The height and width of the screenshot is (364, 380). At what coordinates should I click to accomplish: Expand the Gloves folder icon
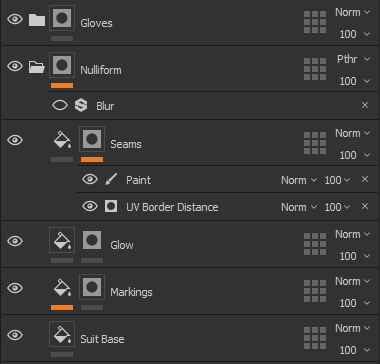coord(37,20)
